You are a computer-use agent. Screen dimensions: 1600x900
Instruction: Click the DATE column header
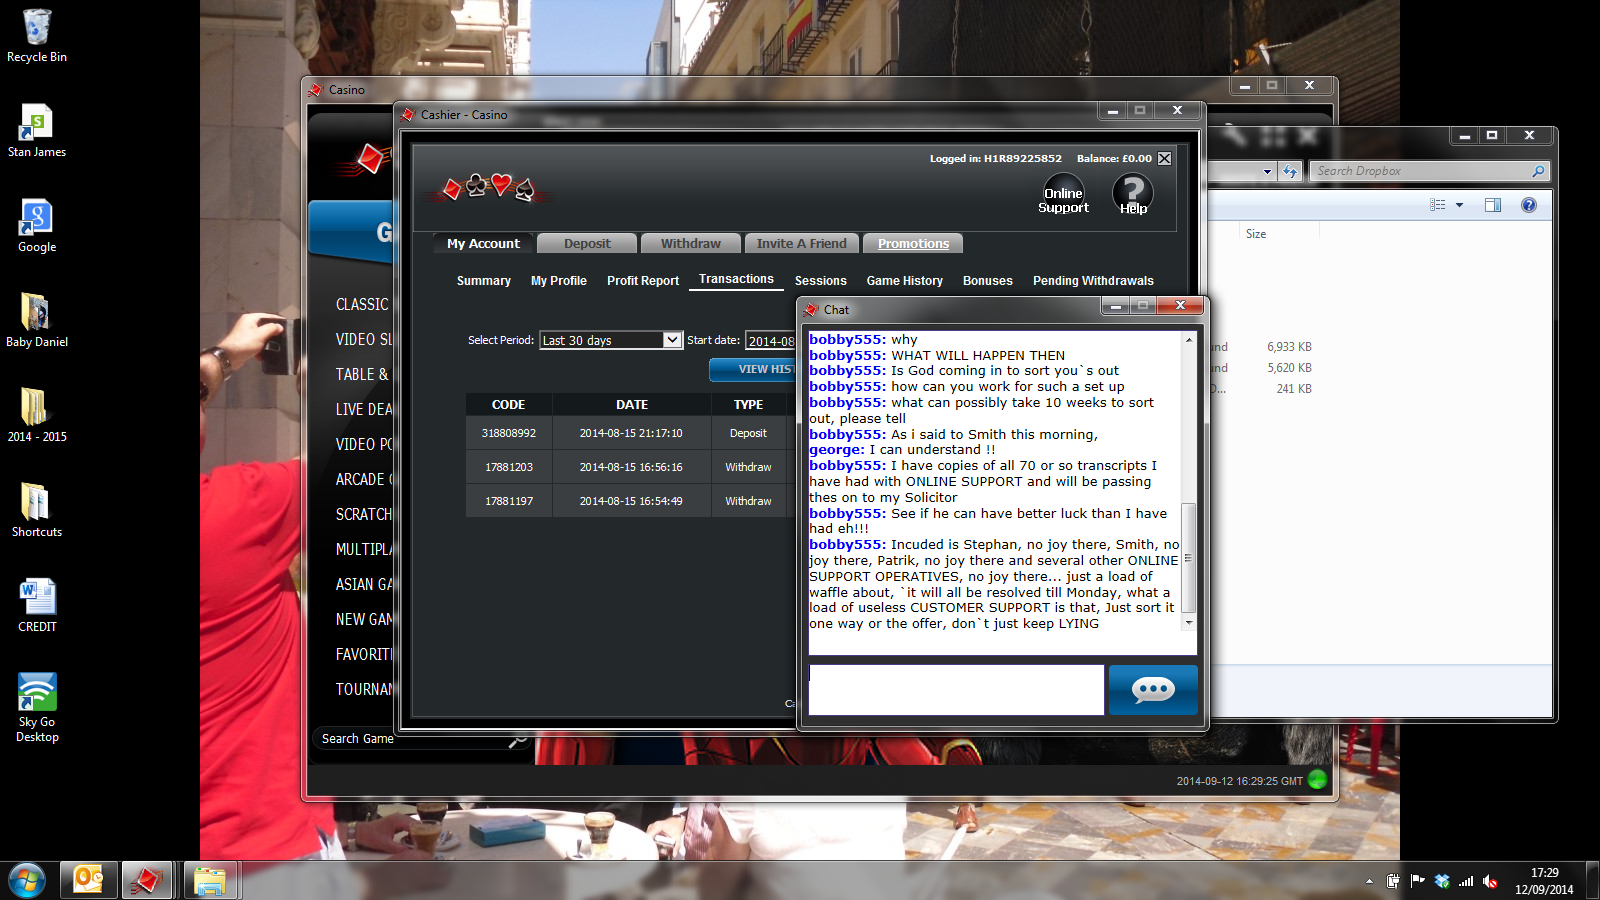coord(632,405)
